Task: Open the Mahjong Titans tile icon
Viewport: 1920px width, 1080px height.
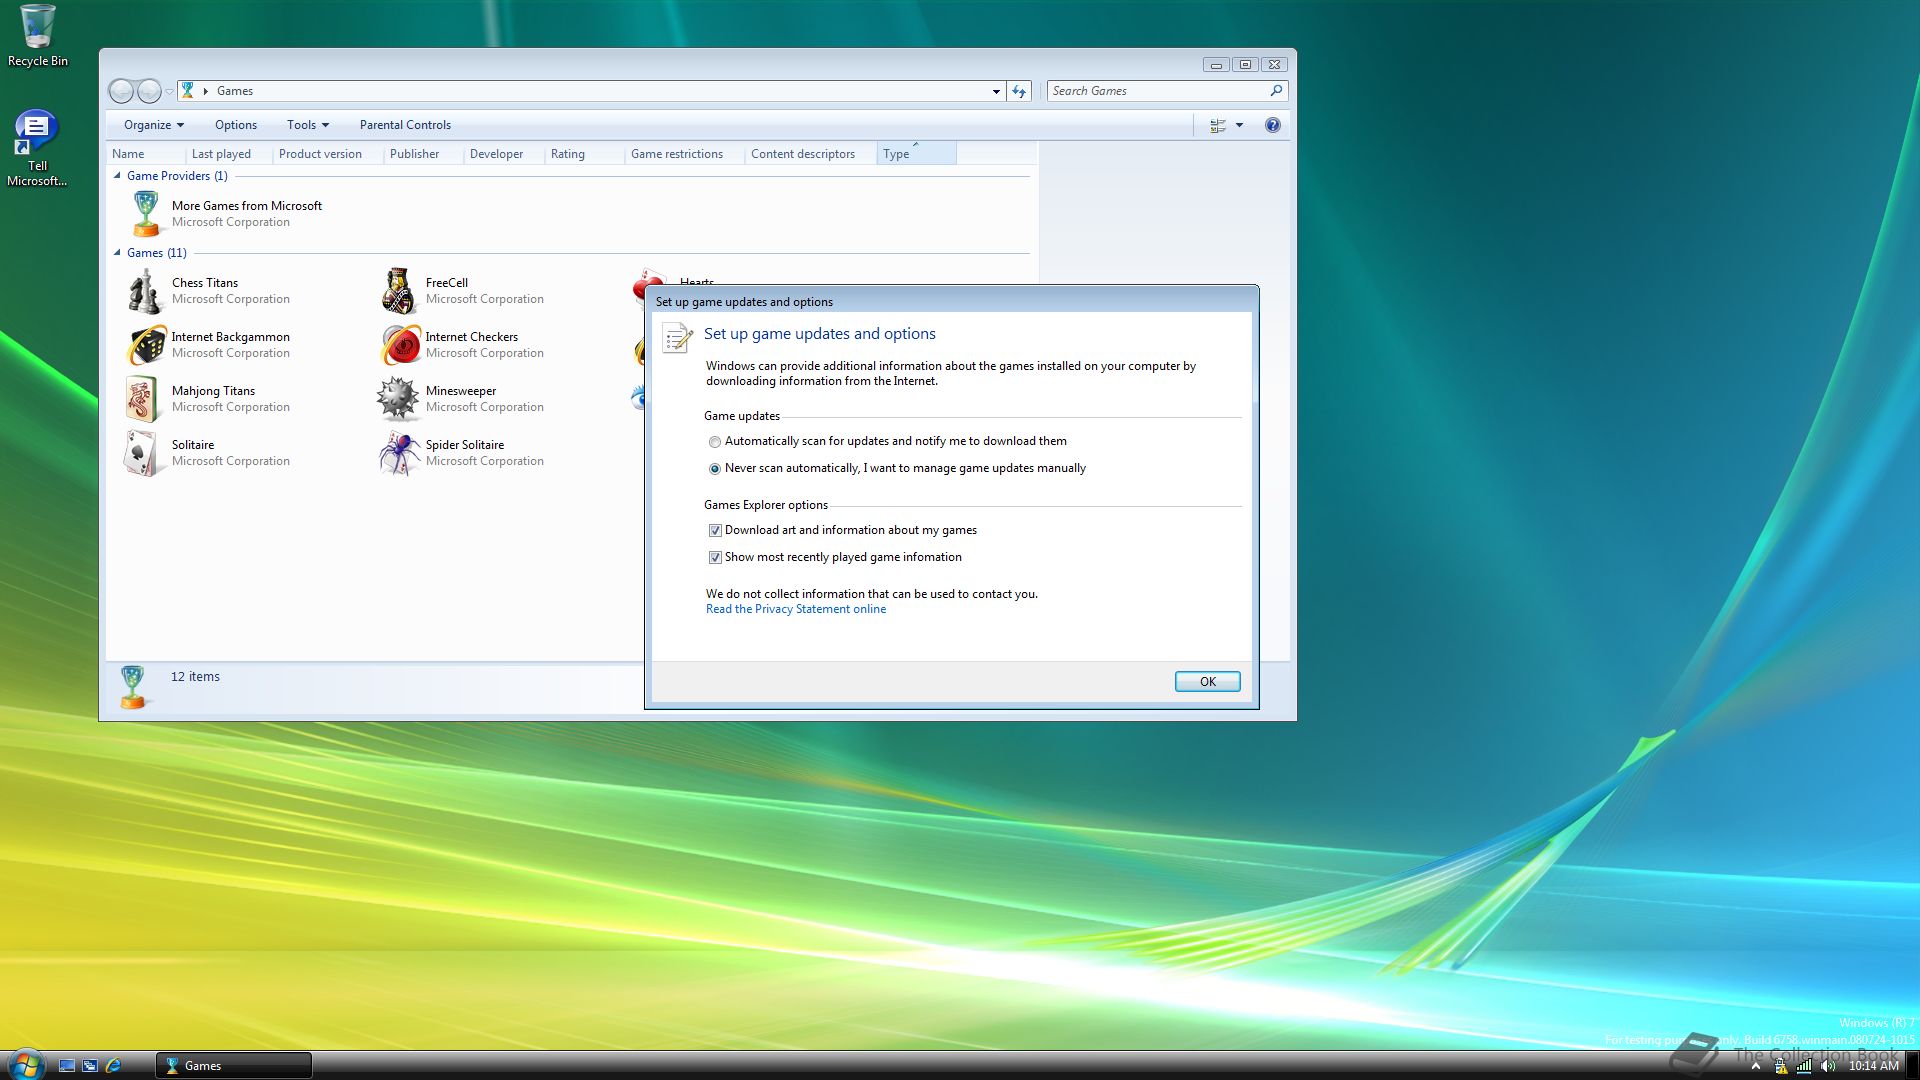Action: (x=142, y=399)
